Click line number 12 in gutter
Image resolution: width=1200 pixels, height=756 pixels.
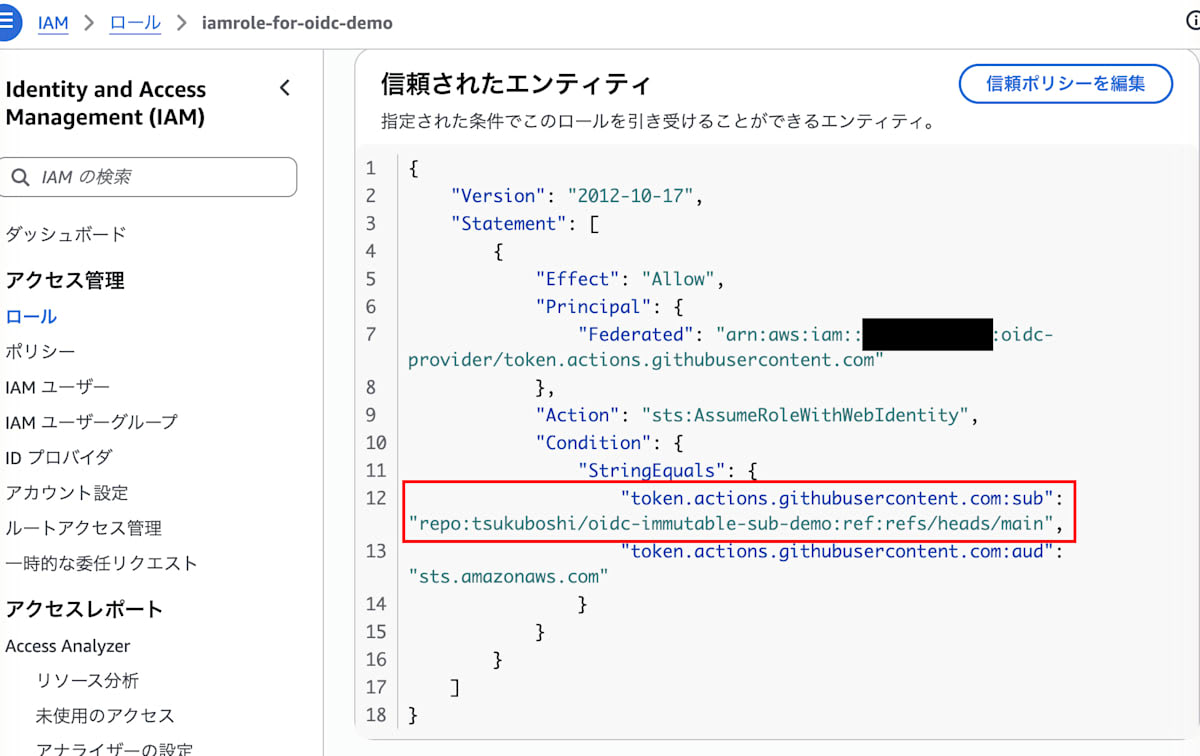[x=376, y=497]
